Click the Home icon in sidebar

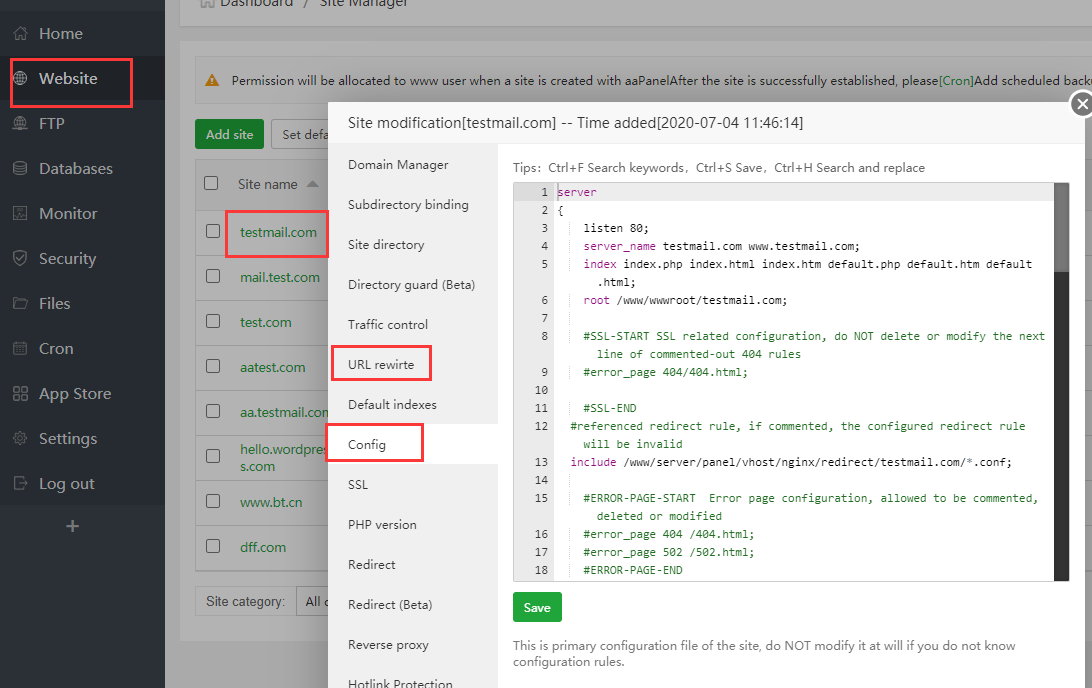click(x=20, y=34)
